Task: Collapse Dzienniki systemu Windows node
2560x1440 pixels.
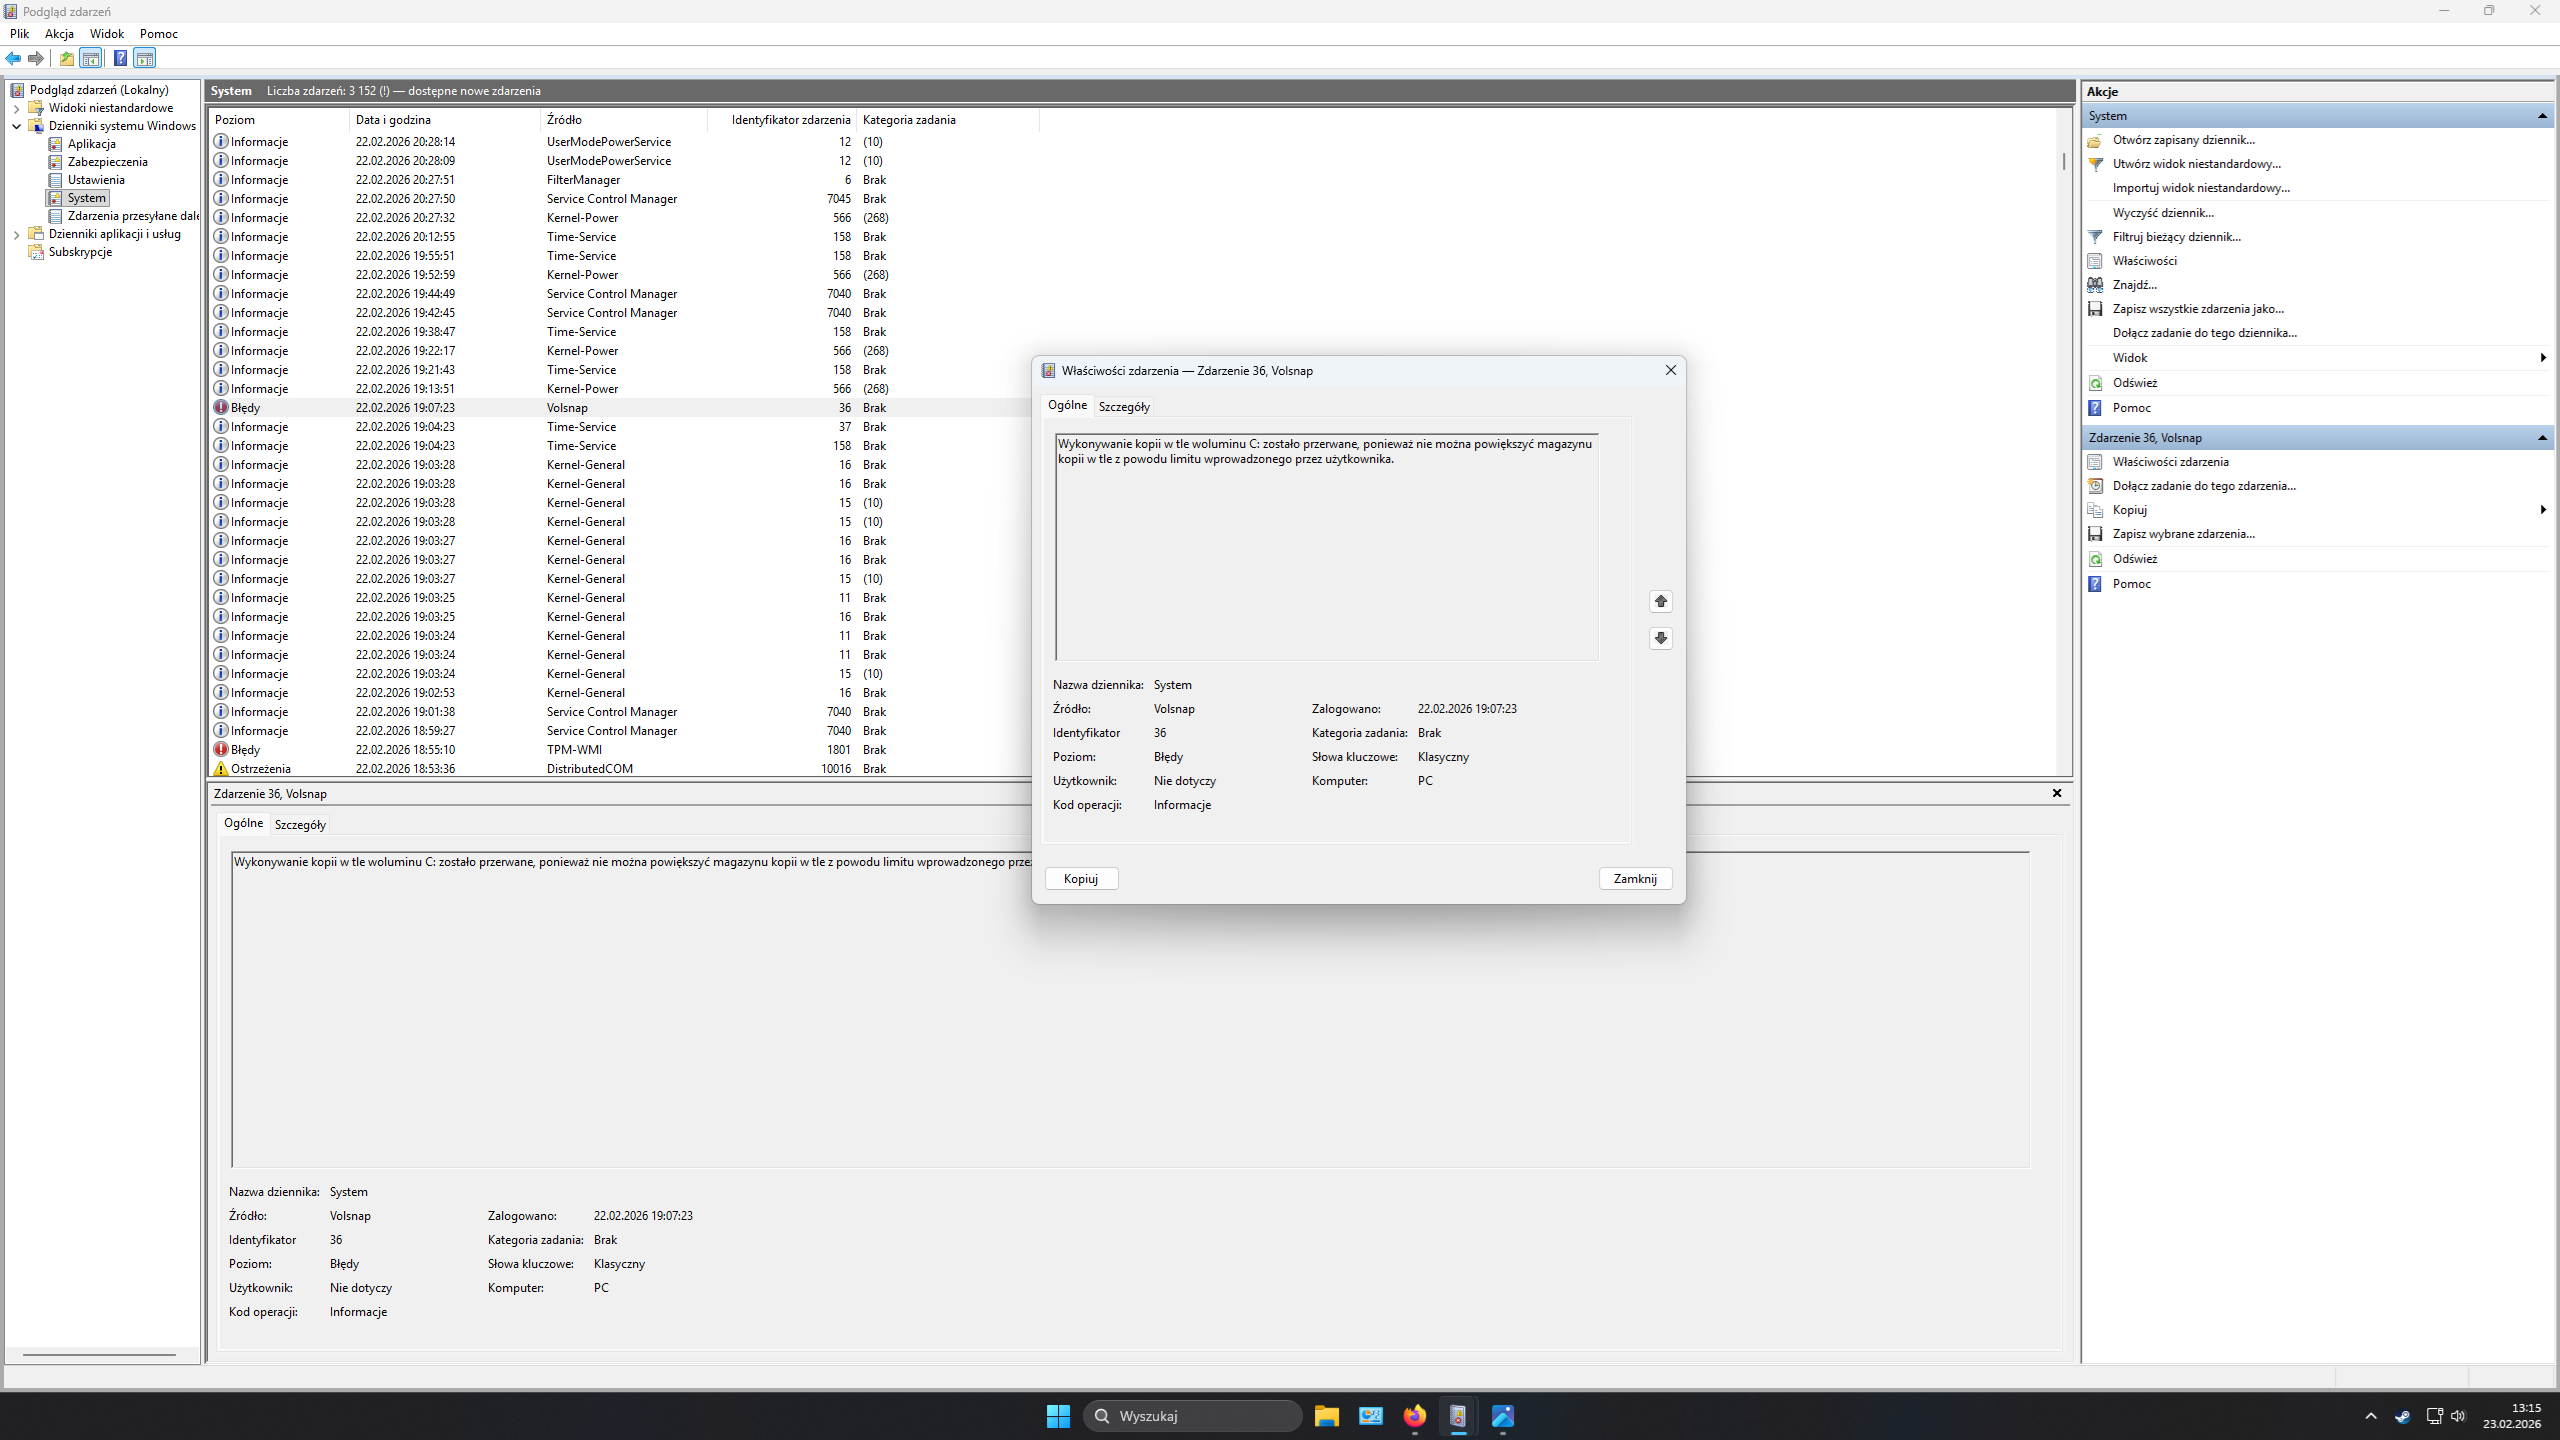Action: tap(16, 126)
